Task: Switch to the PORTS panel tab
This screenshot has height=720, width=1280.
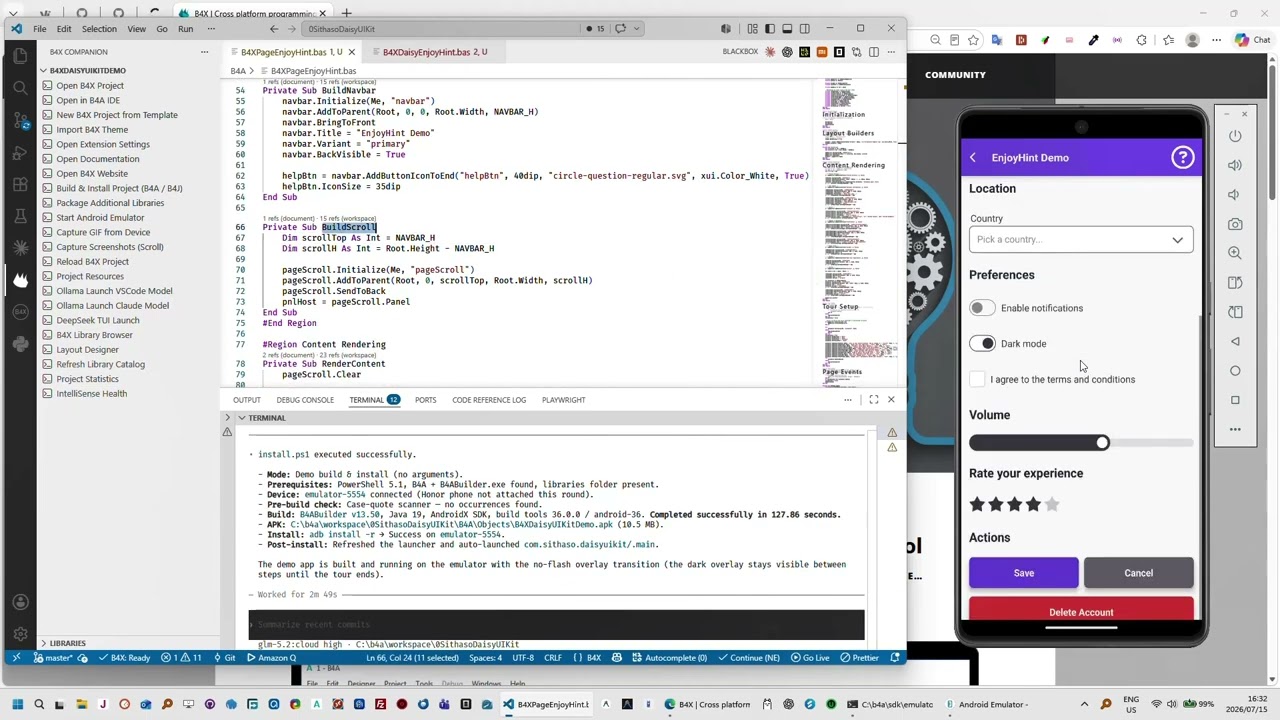Action: [x=425, y=400]
